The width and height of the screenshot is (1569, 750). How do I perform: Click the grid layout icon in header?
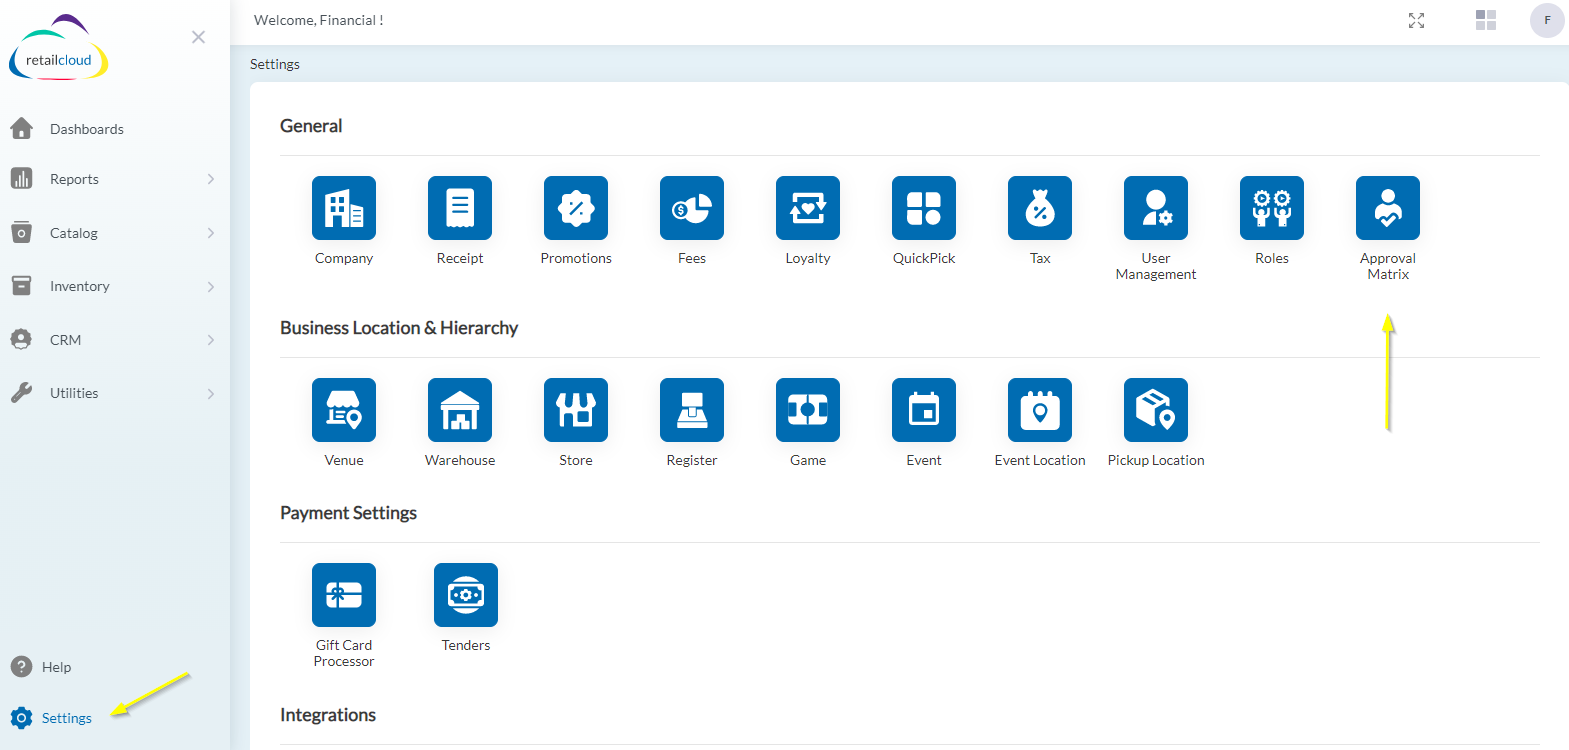1486,20
